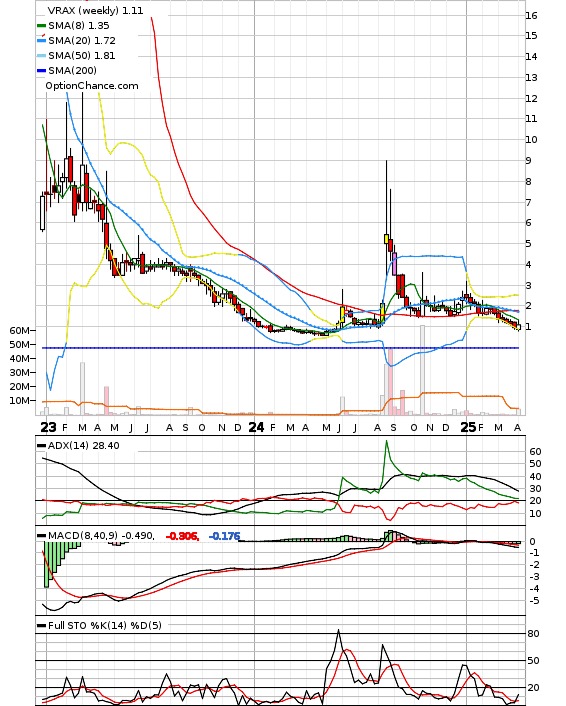Click the VRAX (weekly) 1.11 title
This screenshot has width=566, height=706.
95,10
